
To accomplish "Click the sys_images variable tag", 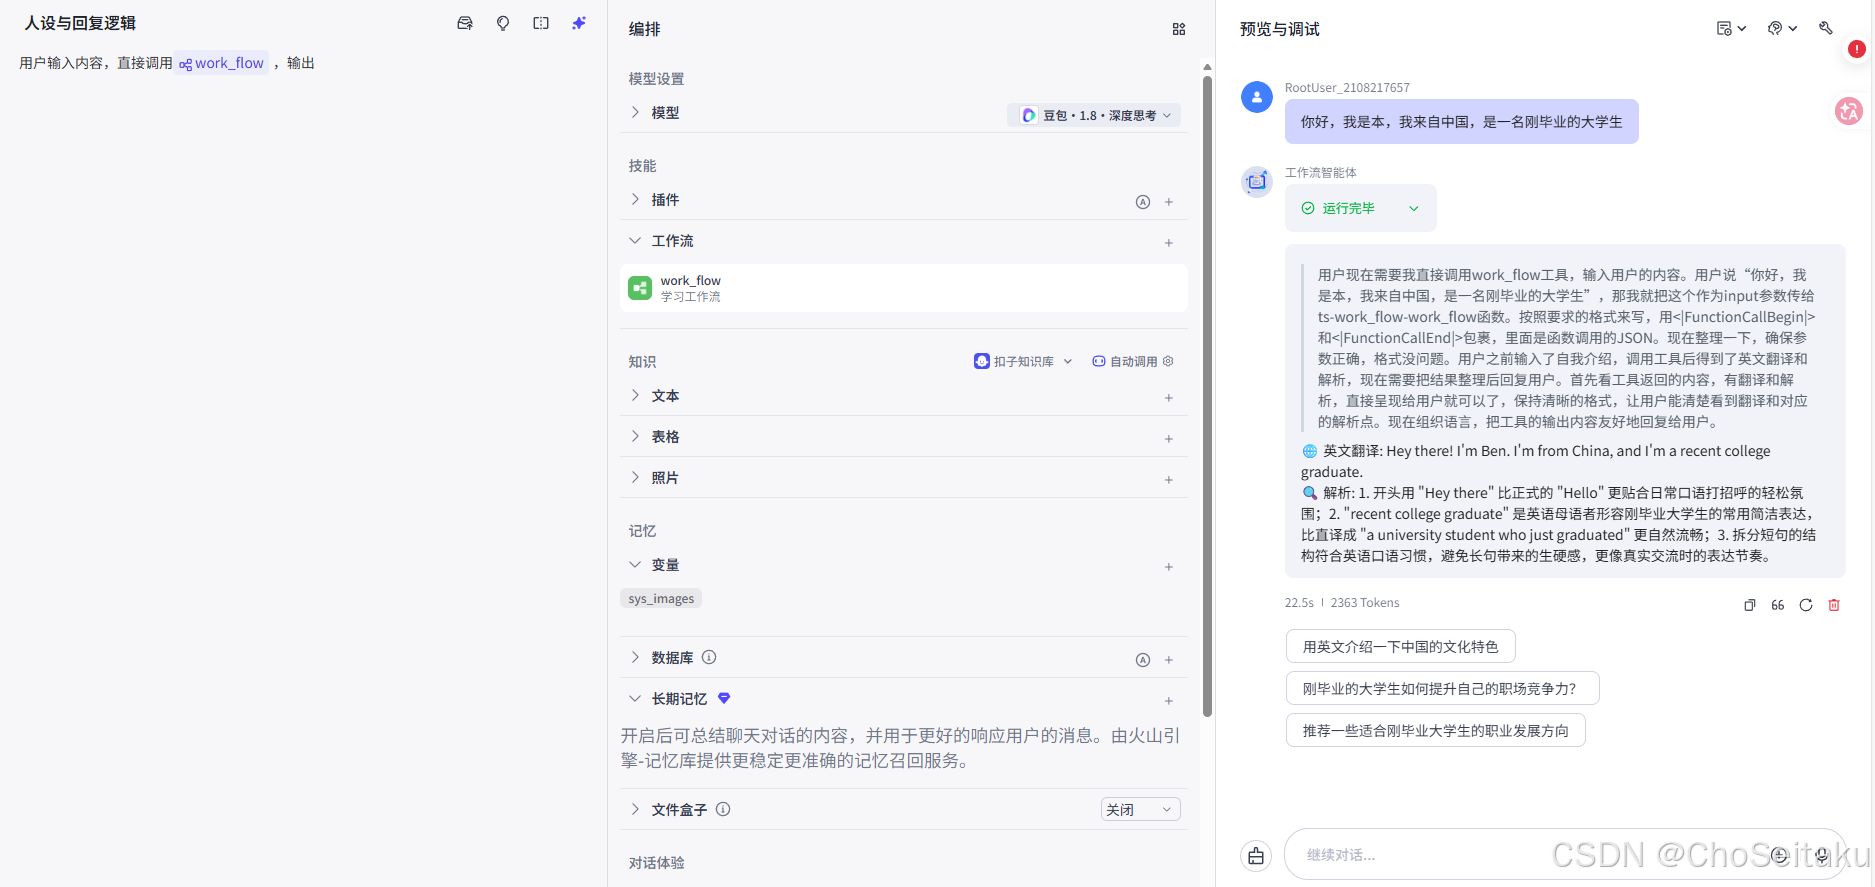I will click(661, 598).
